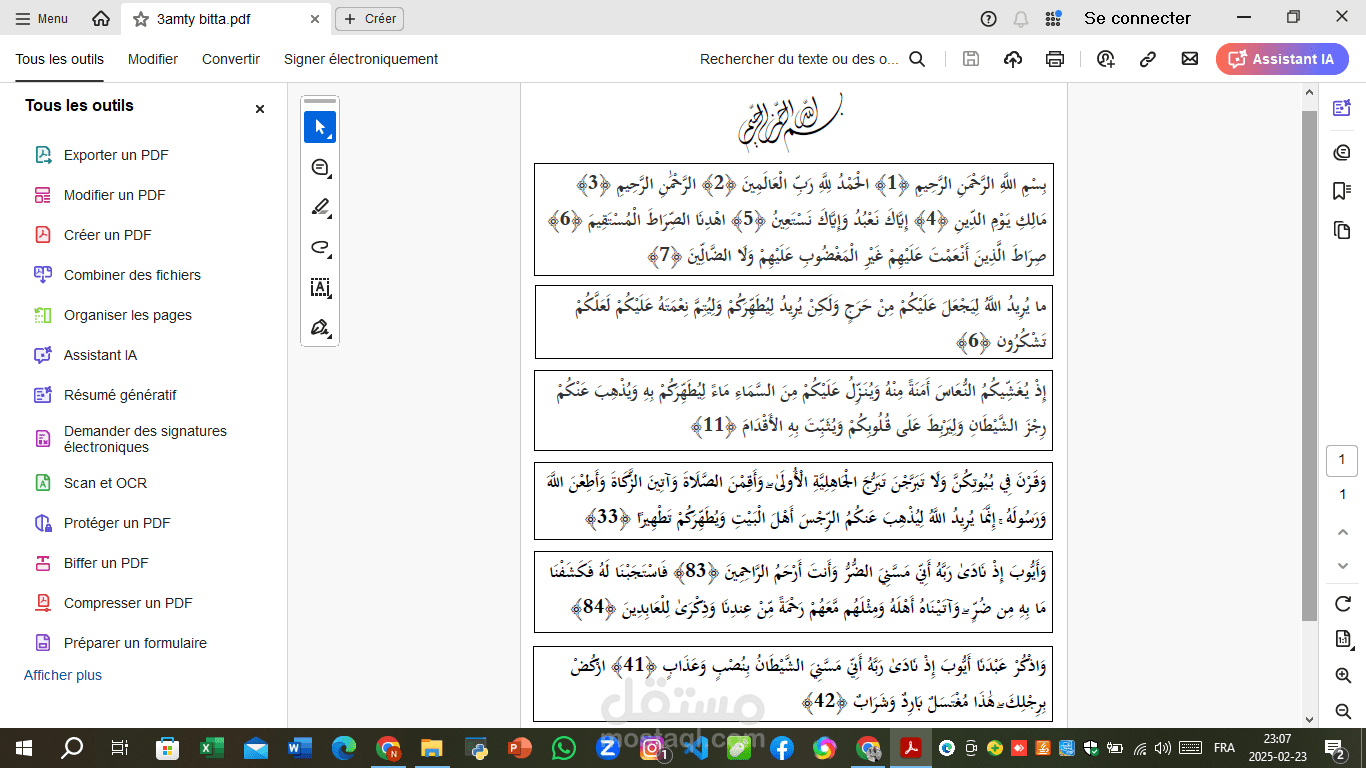The image size is (1366, 768).
Task: Click Se connecter
Action: click(1137, 18)
